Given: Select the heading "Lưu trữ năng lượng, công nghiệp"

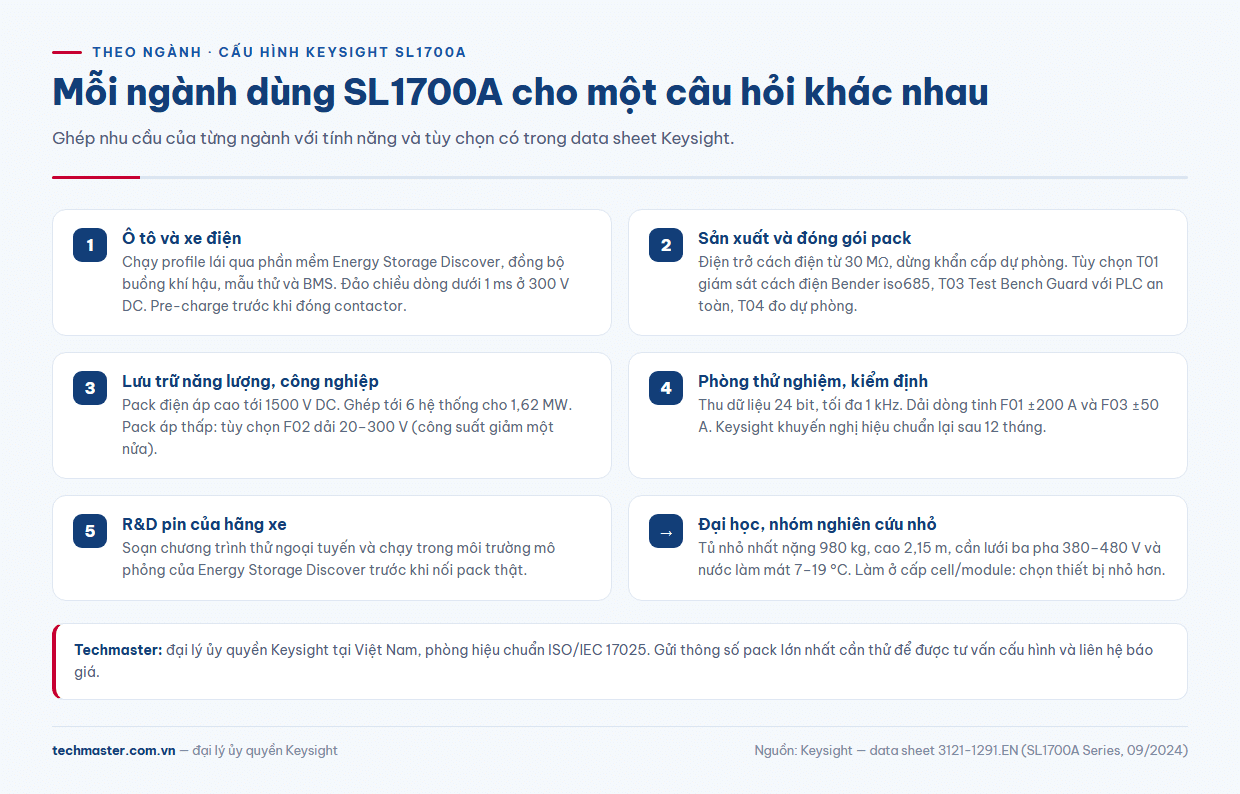Looking at the screenshot, I should tap(250, 381).
